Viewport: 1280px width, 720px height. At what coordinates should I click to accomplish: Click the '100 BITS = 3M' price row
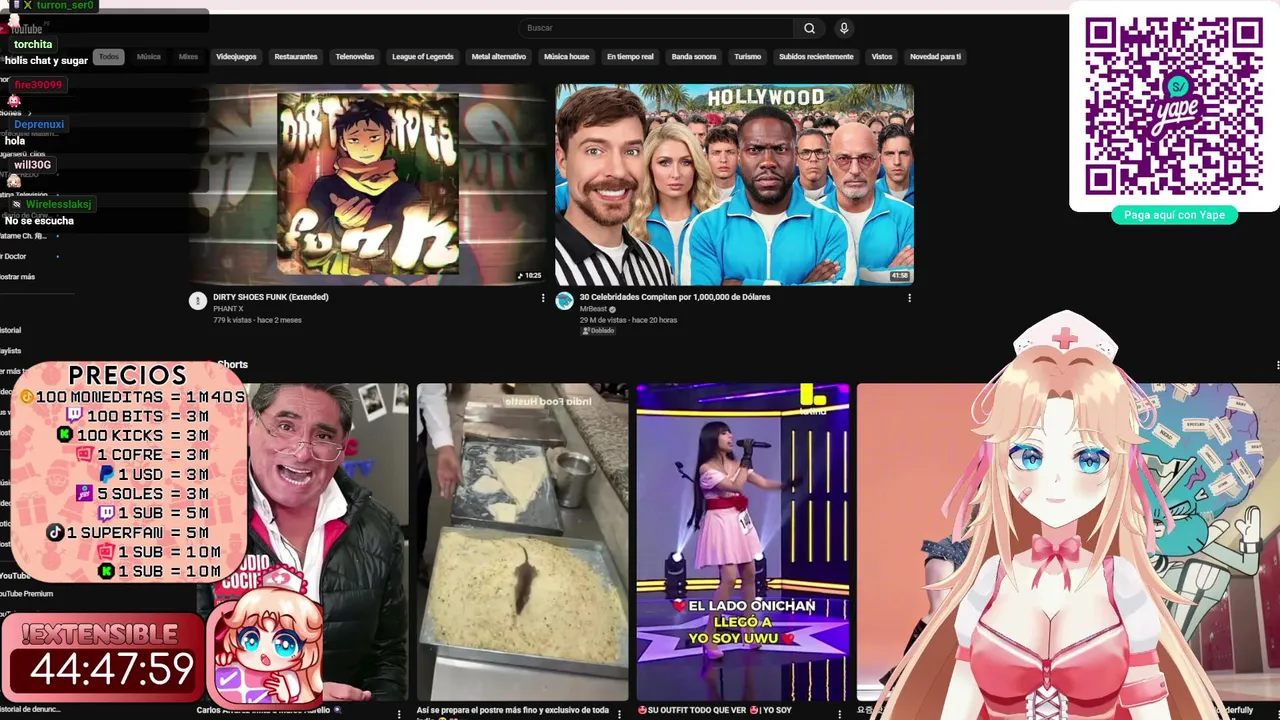[138, 416]
